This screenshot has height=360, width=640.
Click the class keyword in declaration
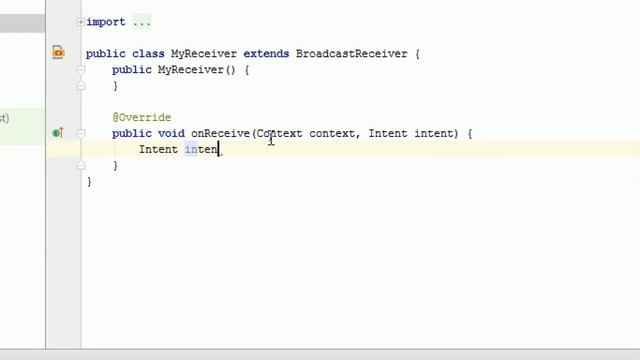point(148,53)
